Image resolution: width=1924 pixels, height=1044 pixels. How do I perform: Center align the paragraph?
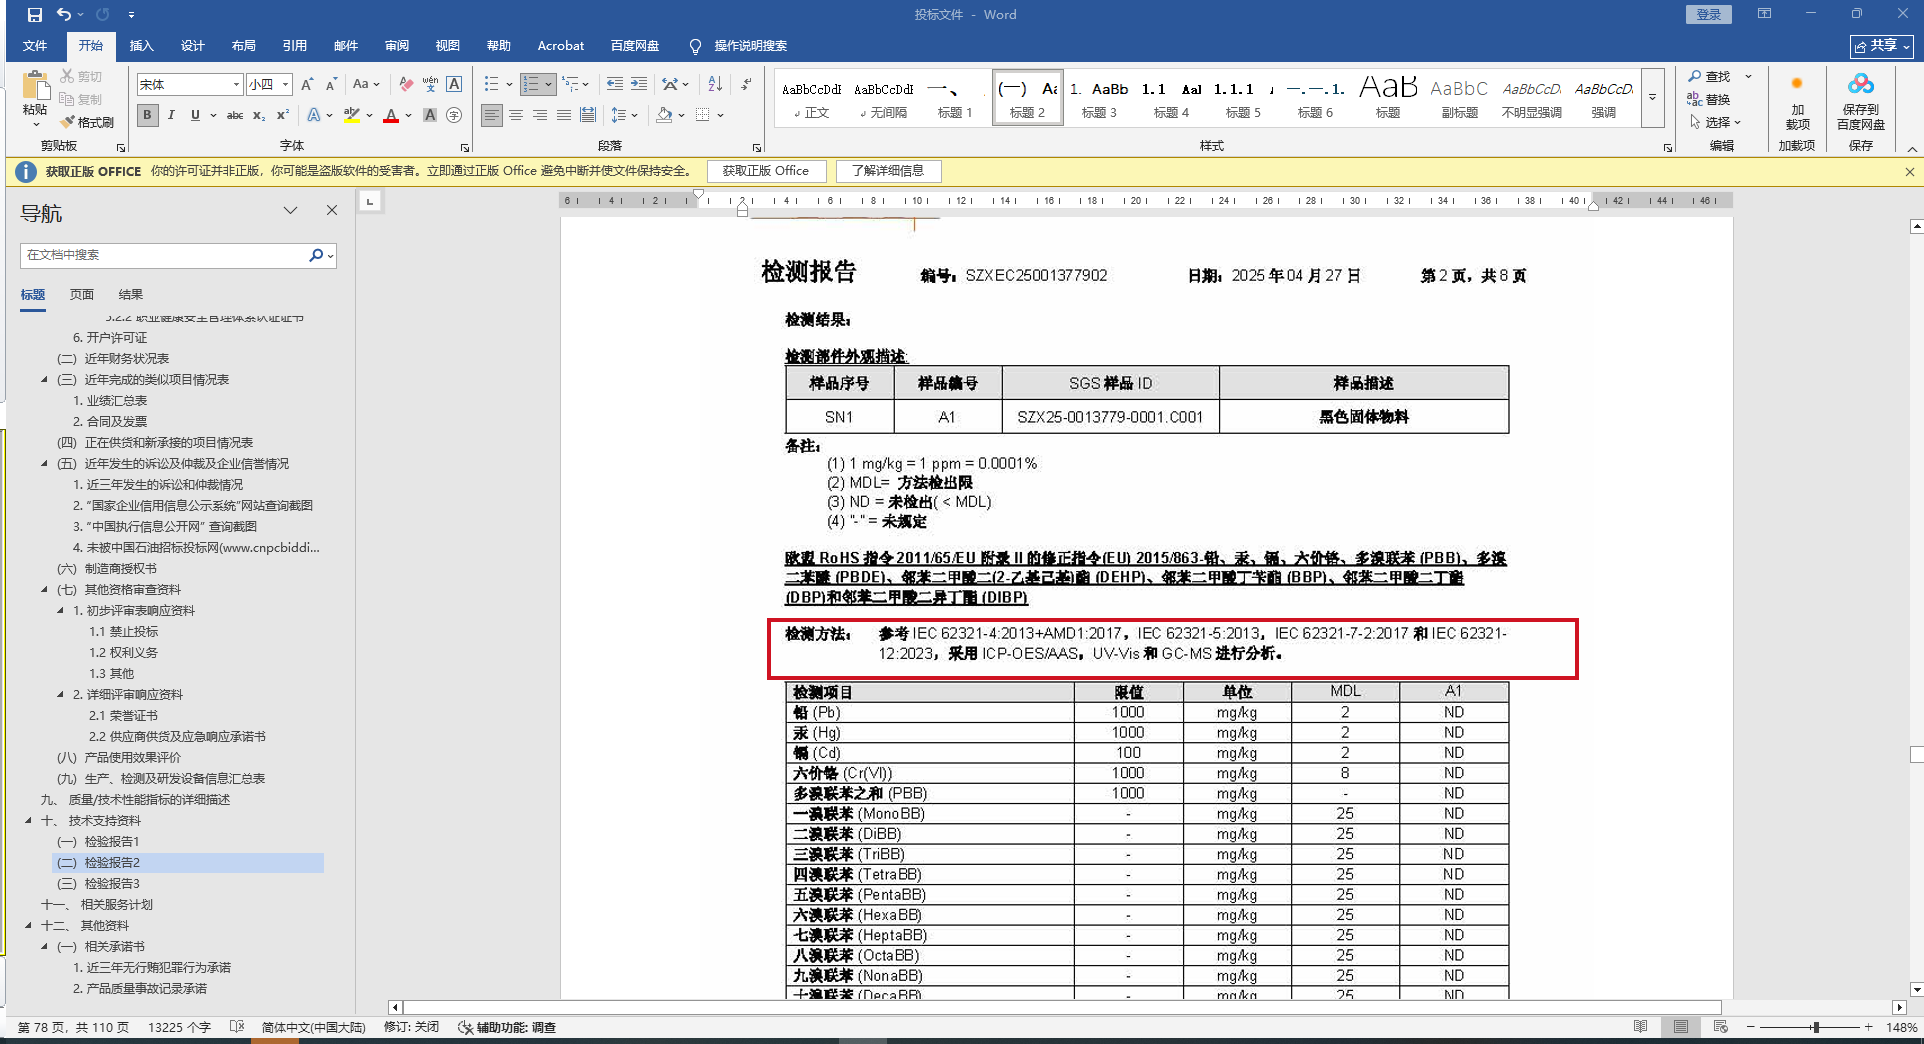516,115
